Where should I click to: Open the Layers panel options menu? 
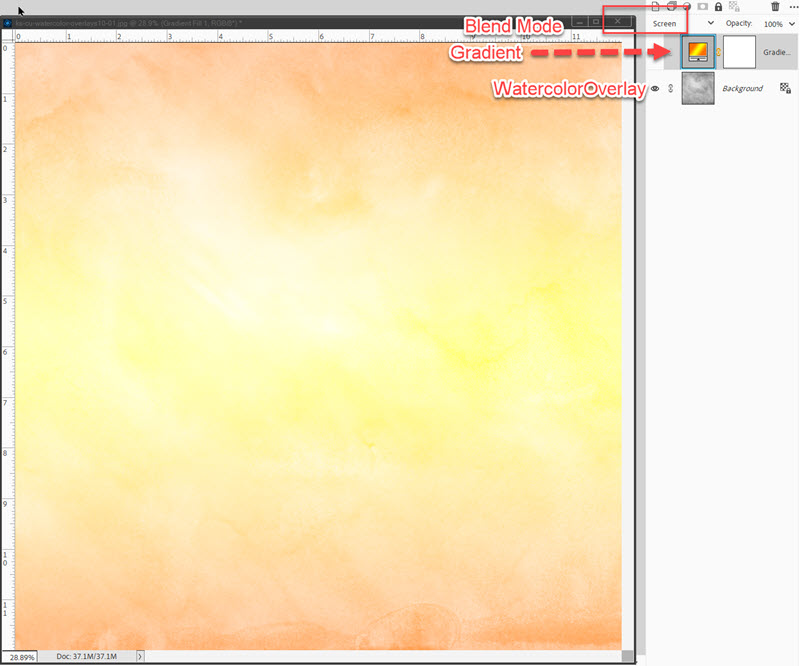click(x=793, y=6)
